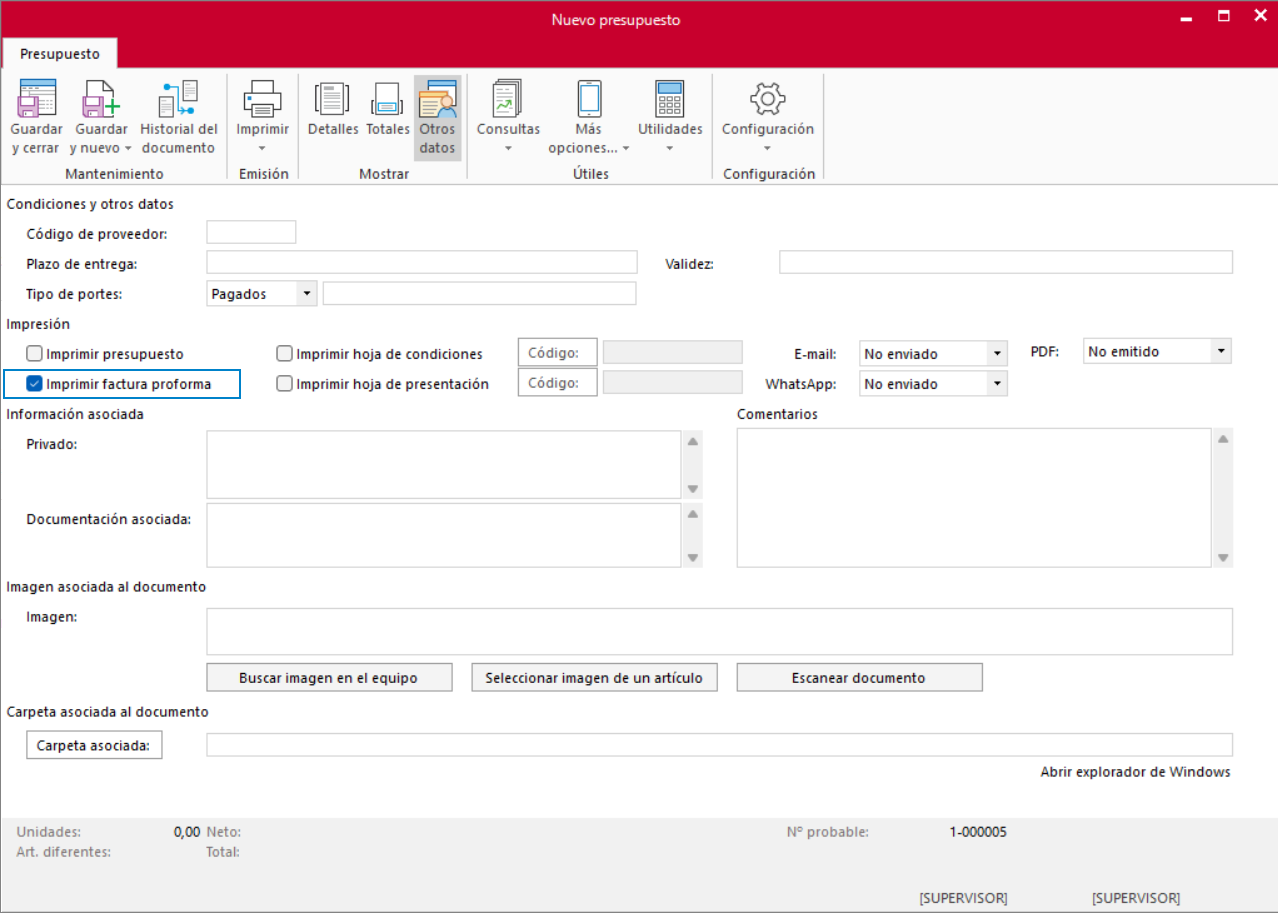Expand the Configuración dropdown arrow
This screenshot has height=914, width=1278.
point(767,149)
